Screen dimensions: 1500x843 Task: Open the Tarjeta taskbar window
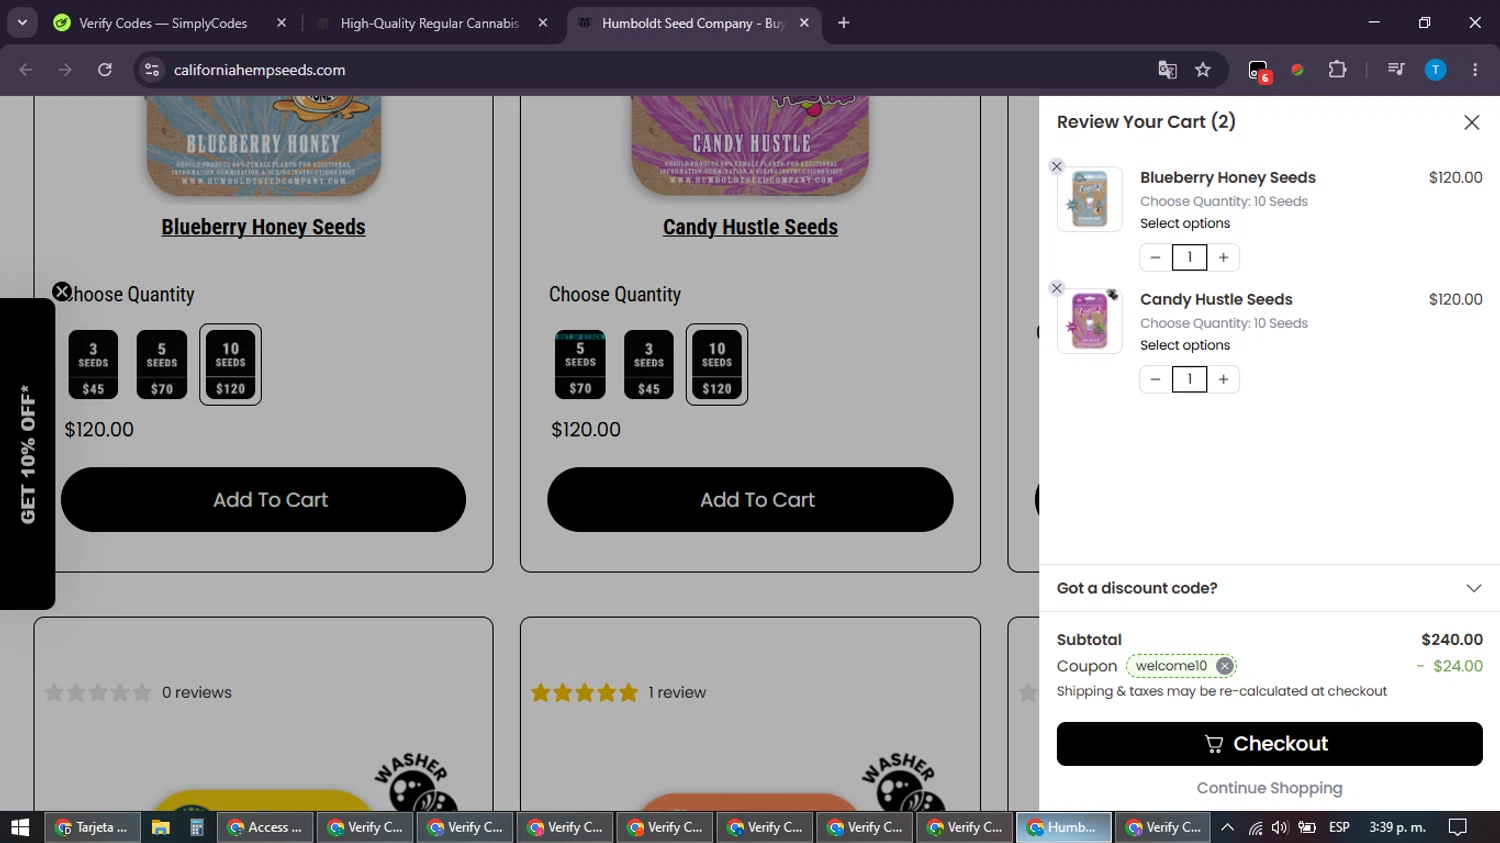pyautogui.click(x=91, y=827)
